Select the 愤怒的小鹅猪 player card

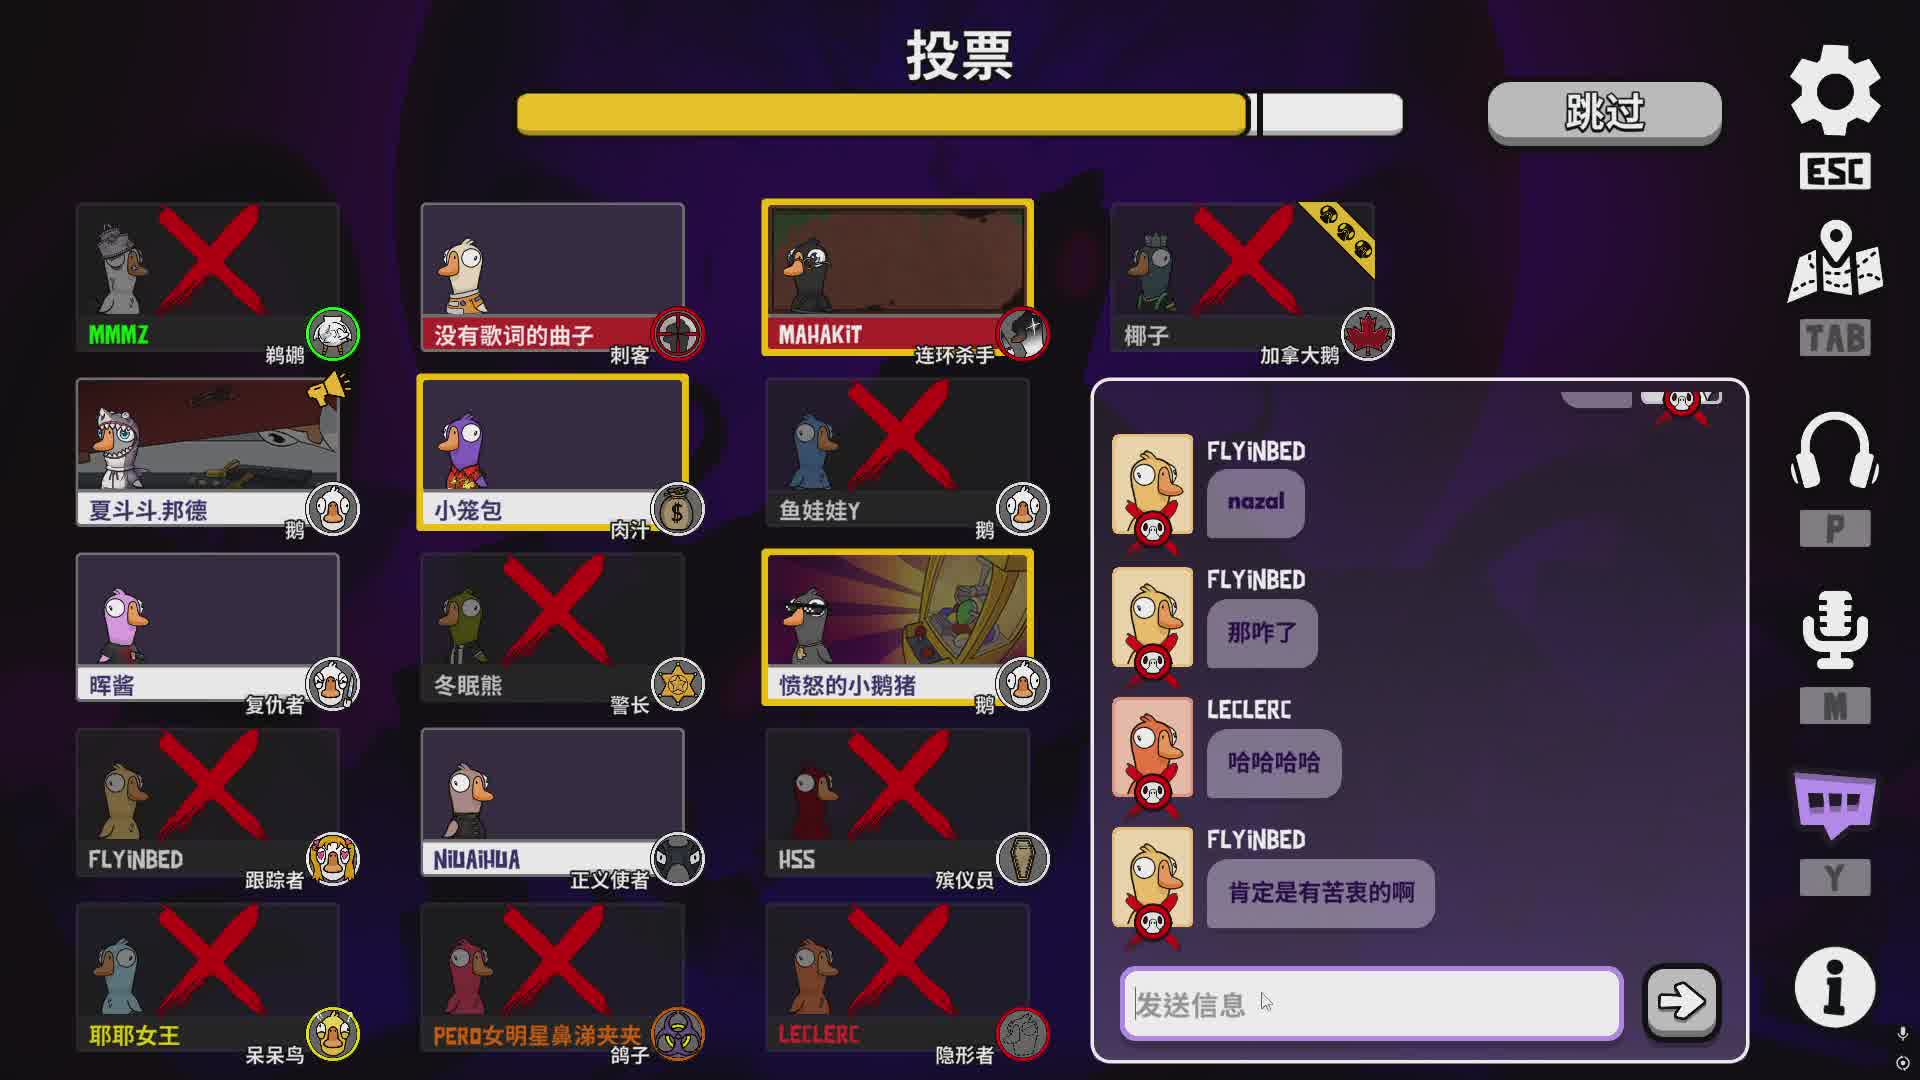tap(897, 627)
